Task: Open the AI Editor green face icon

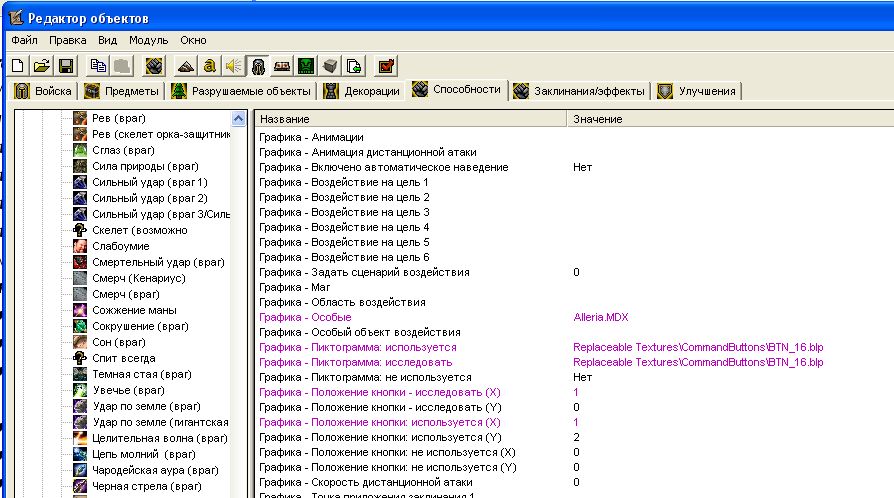Action: [306, 66]
